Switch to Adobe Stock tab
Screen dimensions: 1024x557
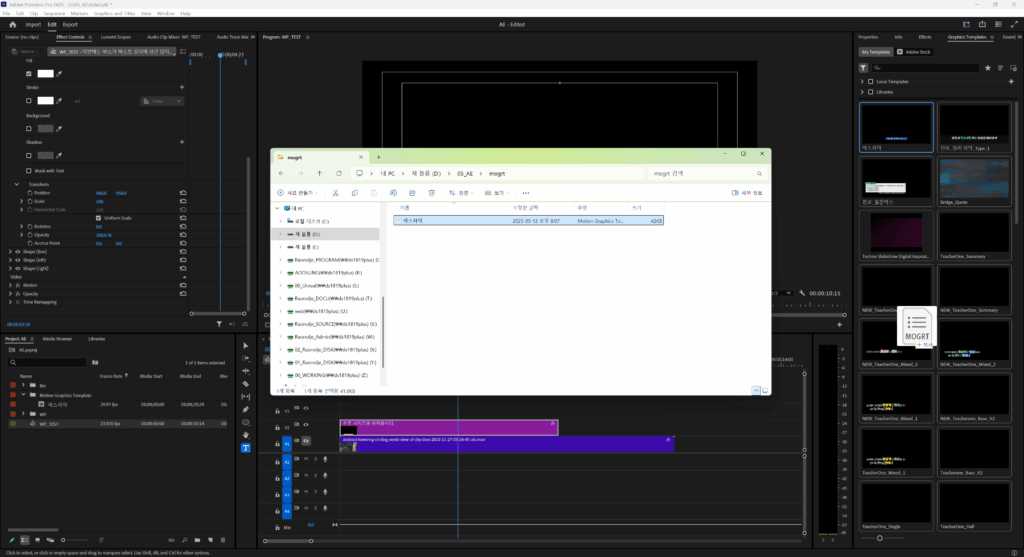(x=914, y=52)
